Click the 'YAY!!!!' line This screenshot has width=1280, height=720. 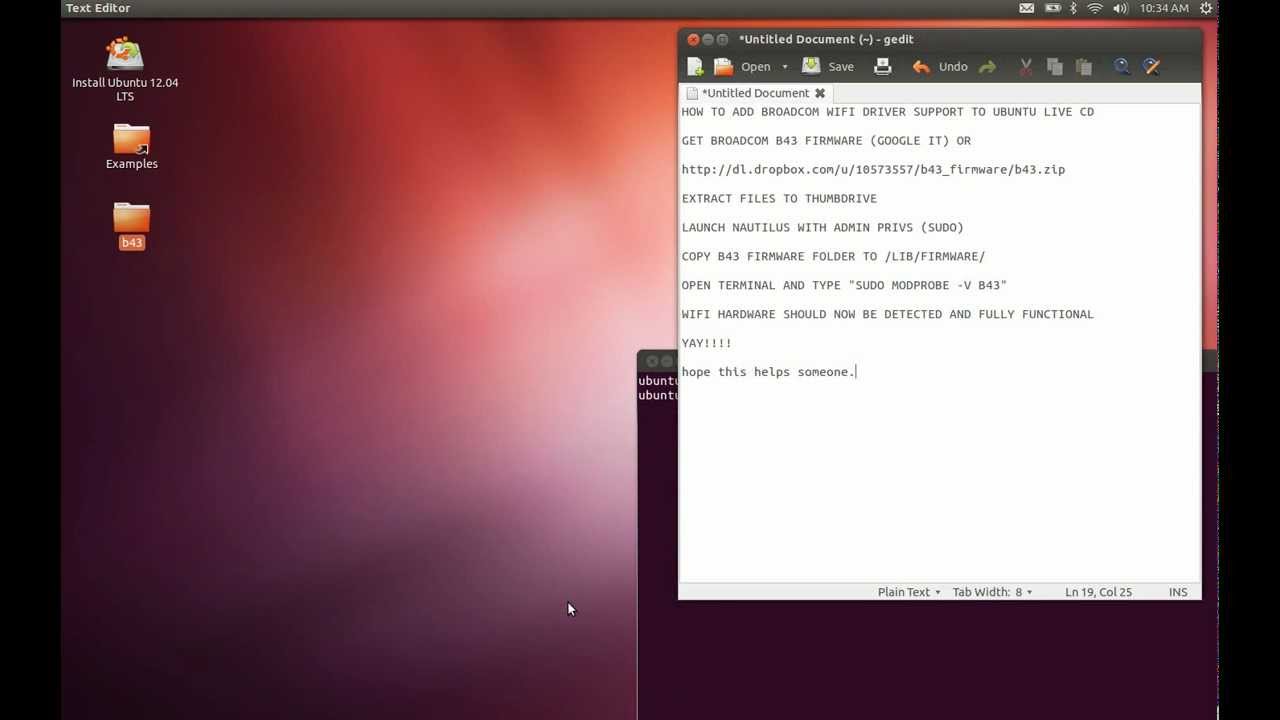[x=707, y=344]
